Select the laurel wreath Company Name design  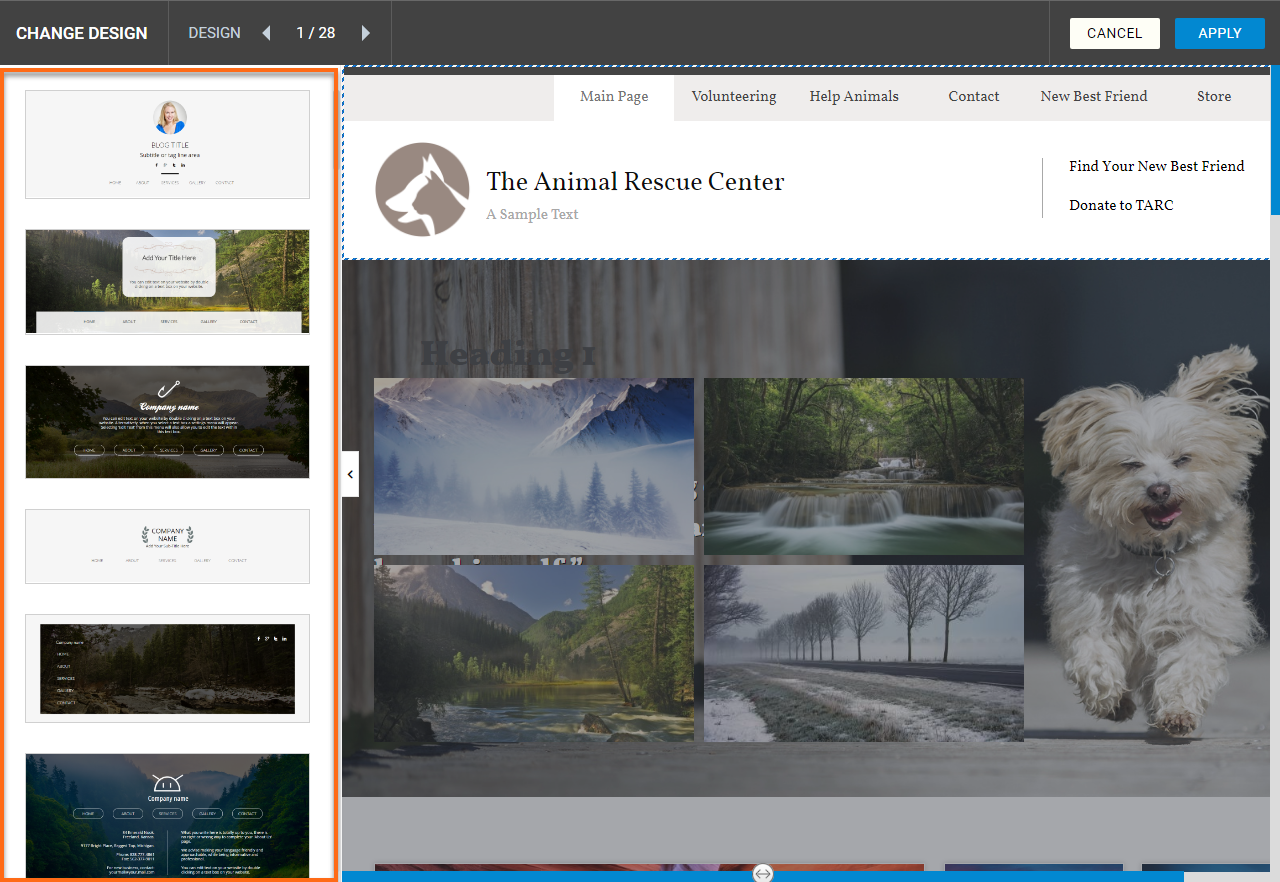[x=167, y=546]
